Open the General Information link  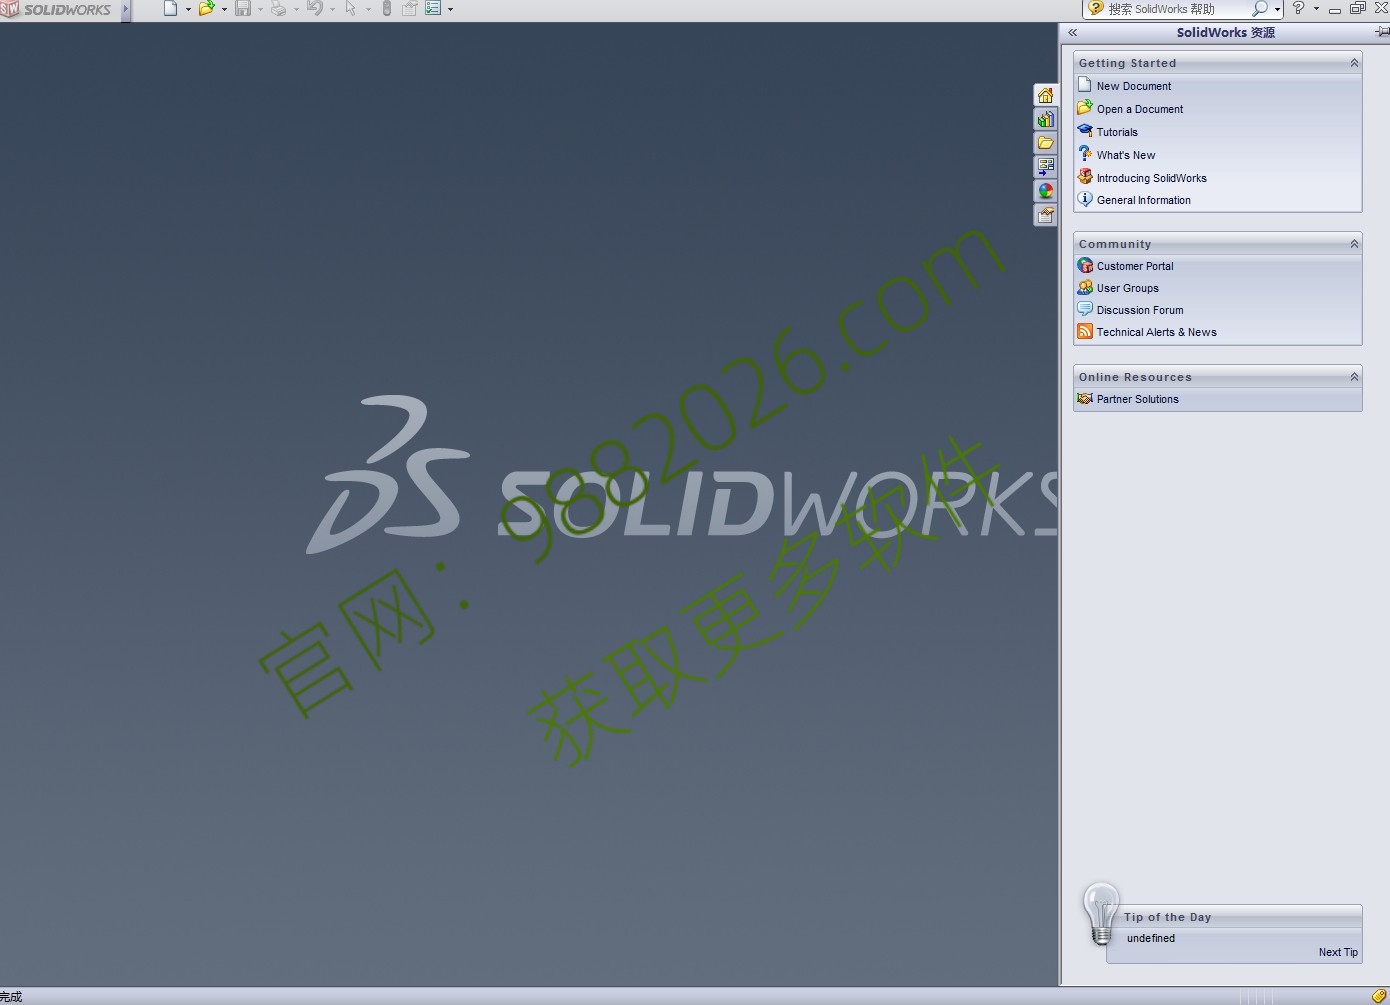[1143, 200]
